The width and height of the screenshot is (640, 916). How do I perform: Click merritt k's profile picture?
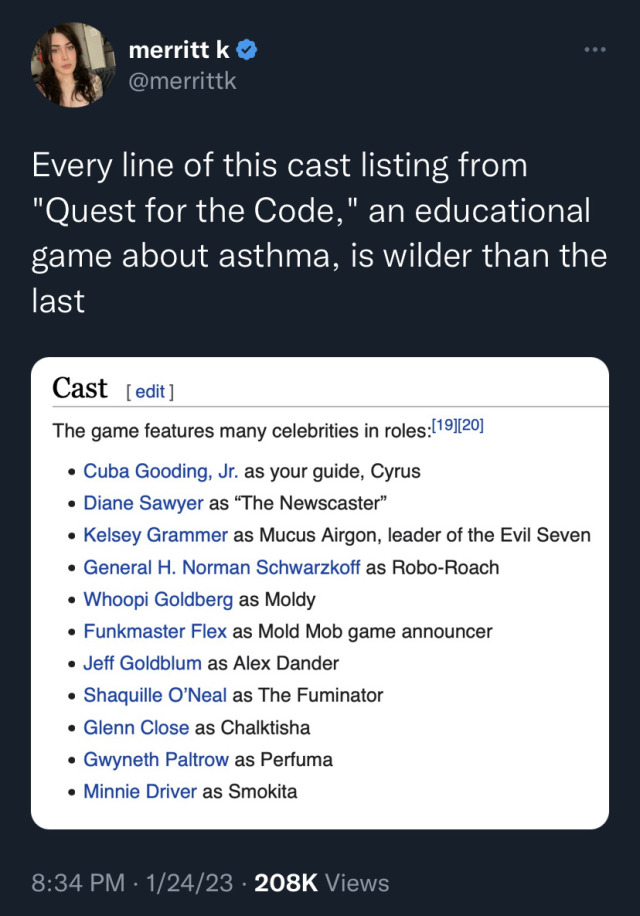coord(68,65)
